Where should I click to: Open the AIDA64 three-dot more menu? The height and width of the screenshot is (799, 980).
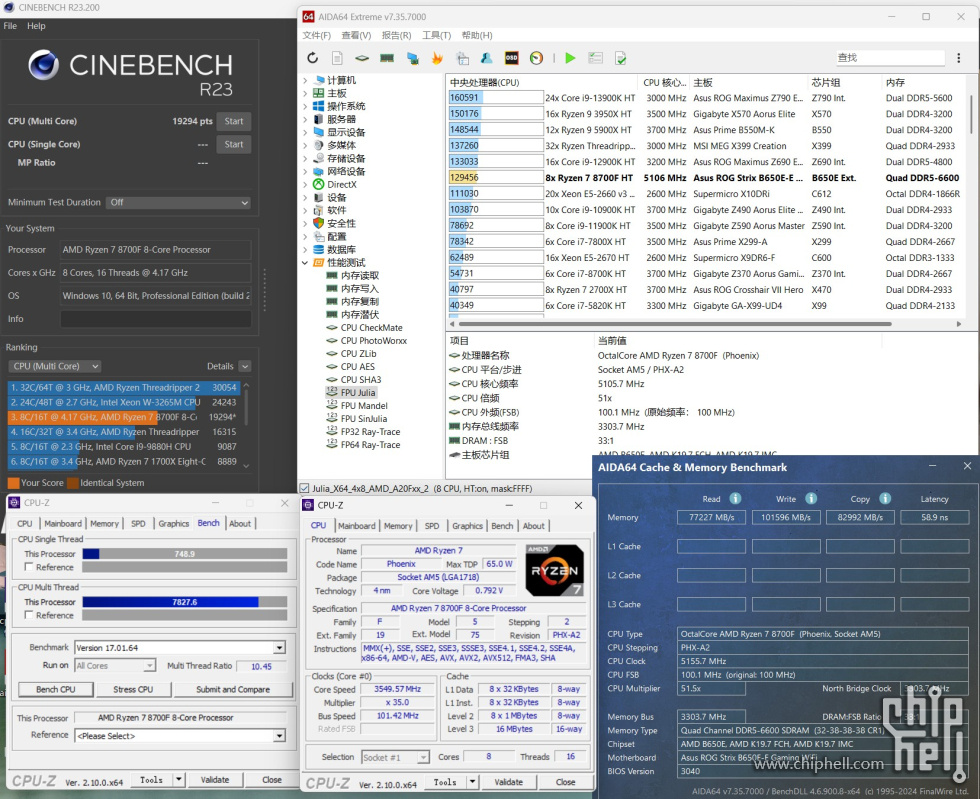coord(958,58)
